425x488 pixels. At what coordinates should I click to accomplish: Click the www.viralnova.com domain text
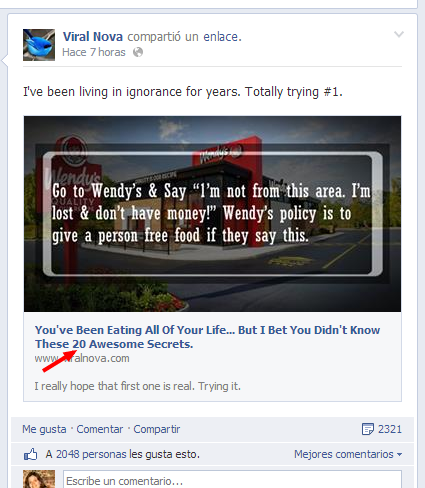point(82,358)
